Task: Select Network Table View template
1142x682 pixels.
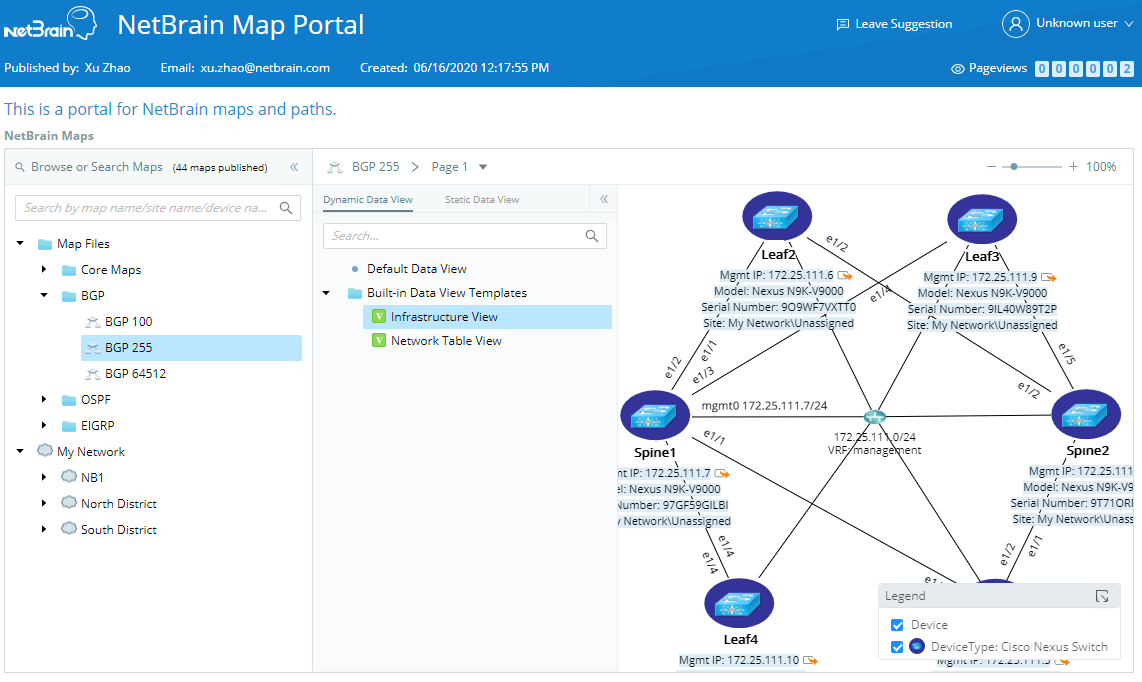Action: click(446, 341)
